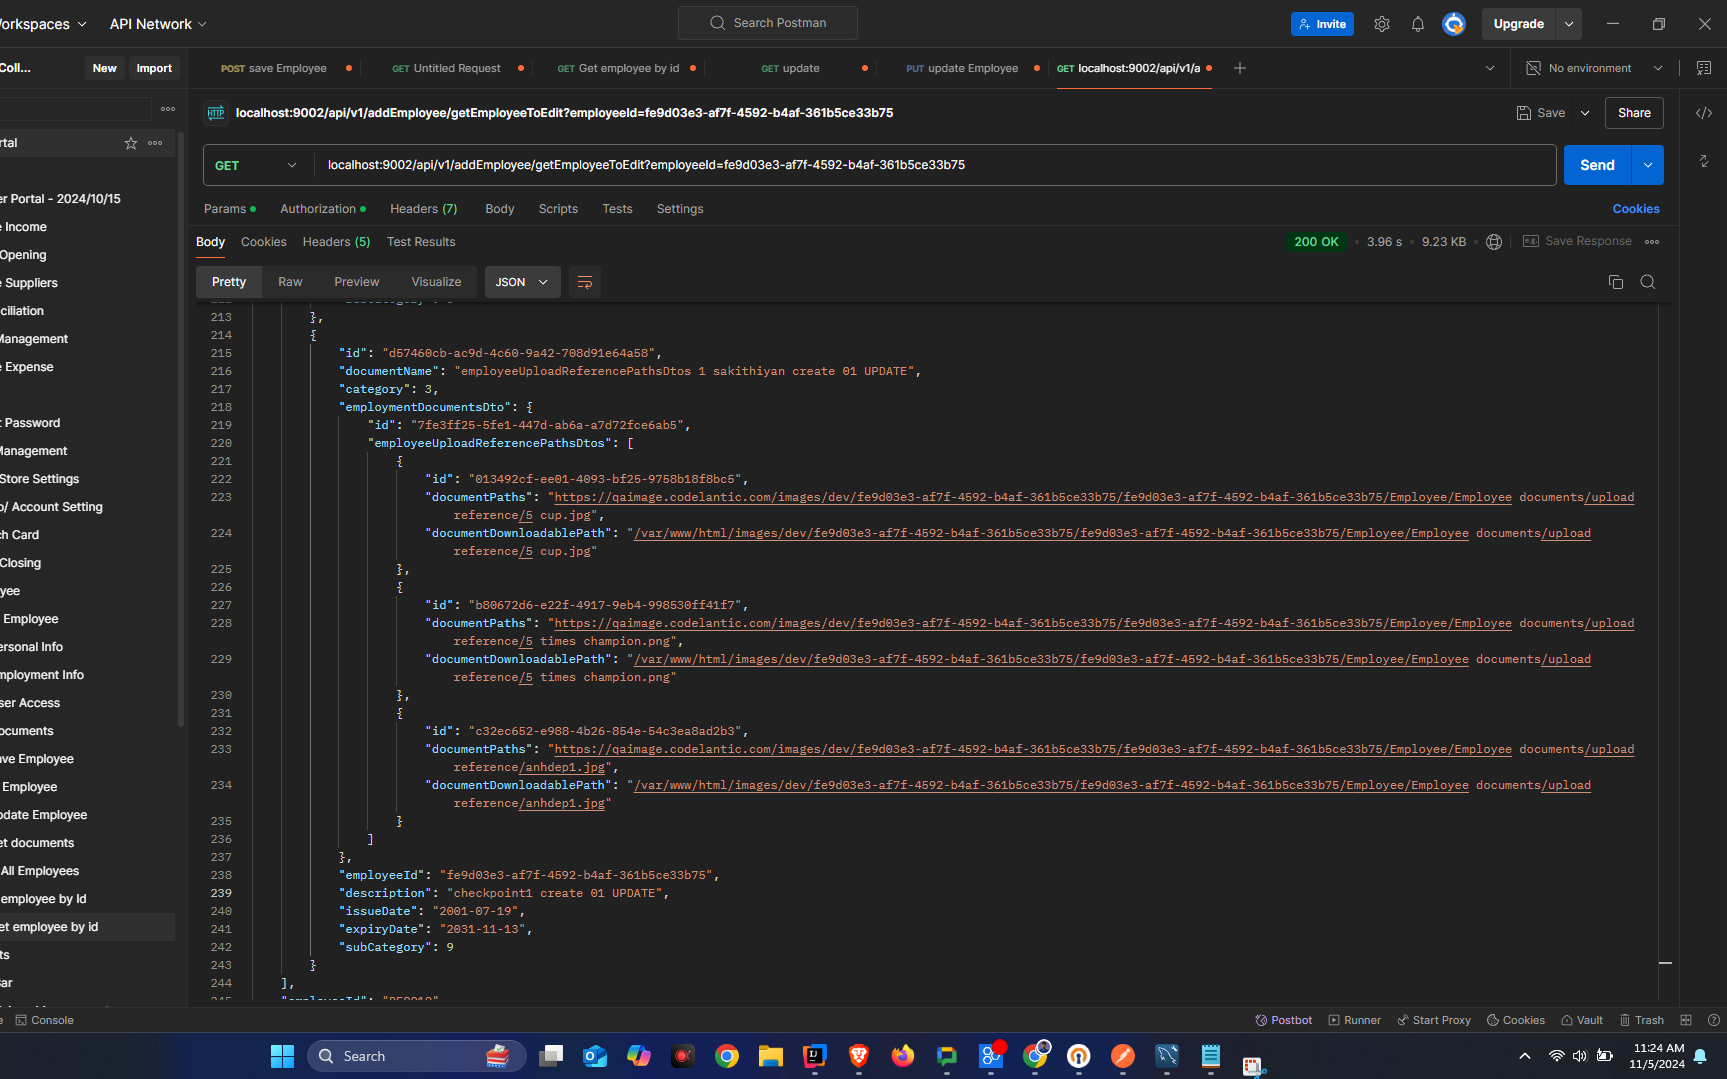Click the New button
The image size is (1727, 1079).
pyautogui.click(x=104, y=68)
